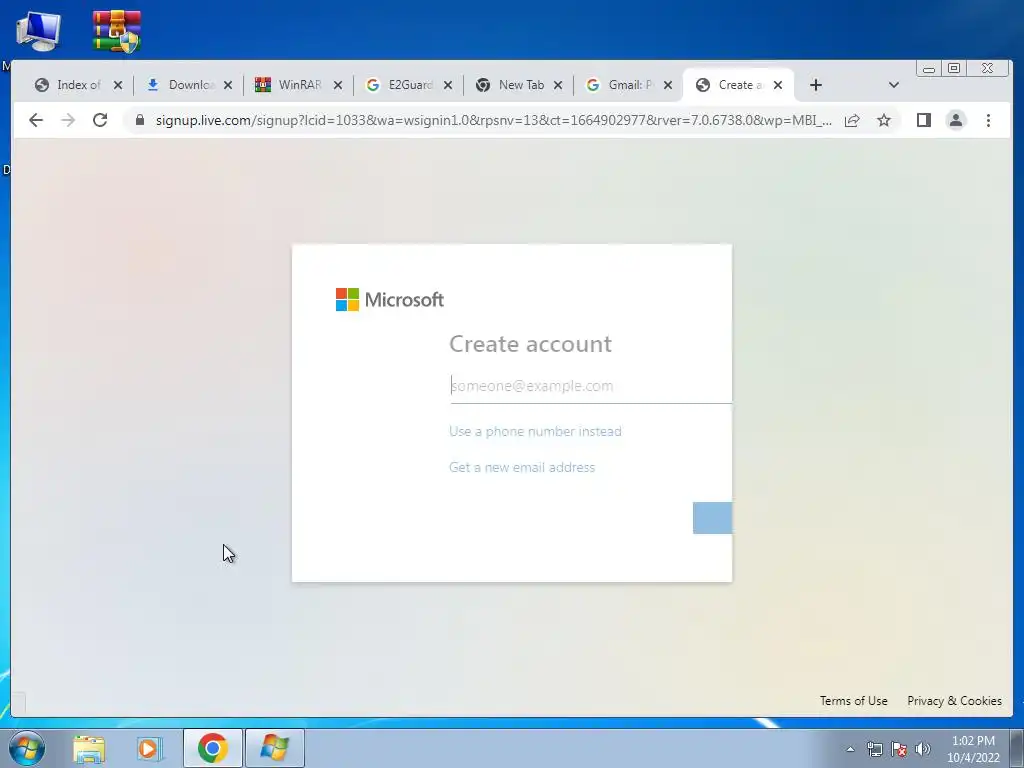Minimize the Chrome window
Screen dimensions: 1024x768
[929, 69]
